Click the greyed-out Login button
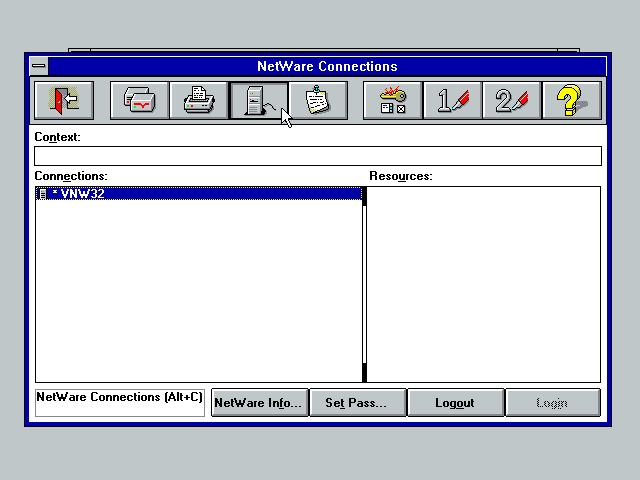 tap(553, 403)
